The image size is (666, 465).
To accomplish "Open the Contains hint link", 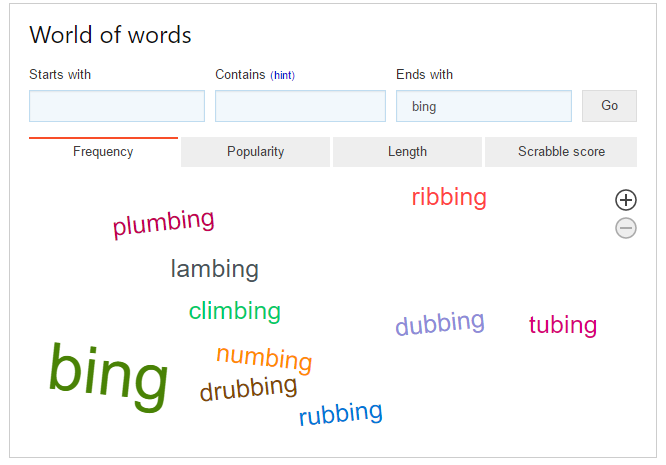I will 282,75.
